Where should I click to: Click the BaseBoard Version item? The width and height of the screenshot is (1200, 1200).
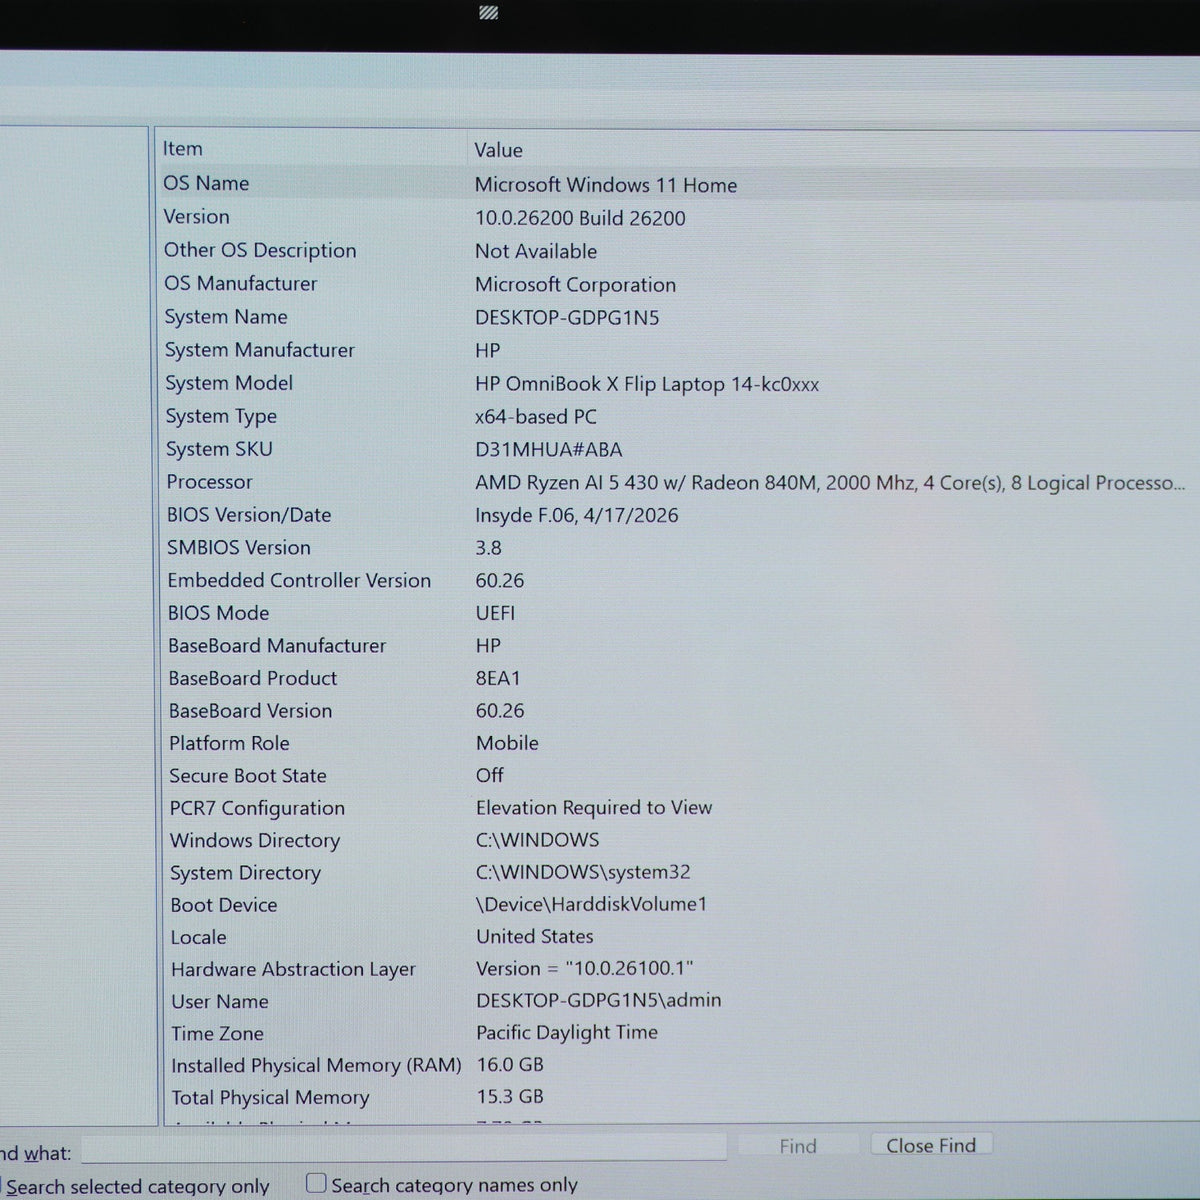coord(250,711)
